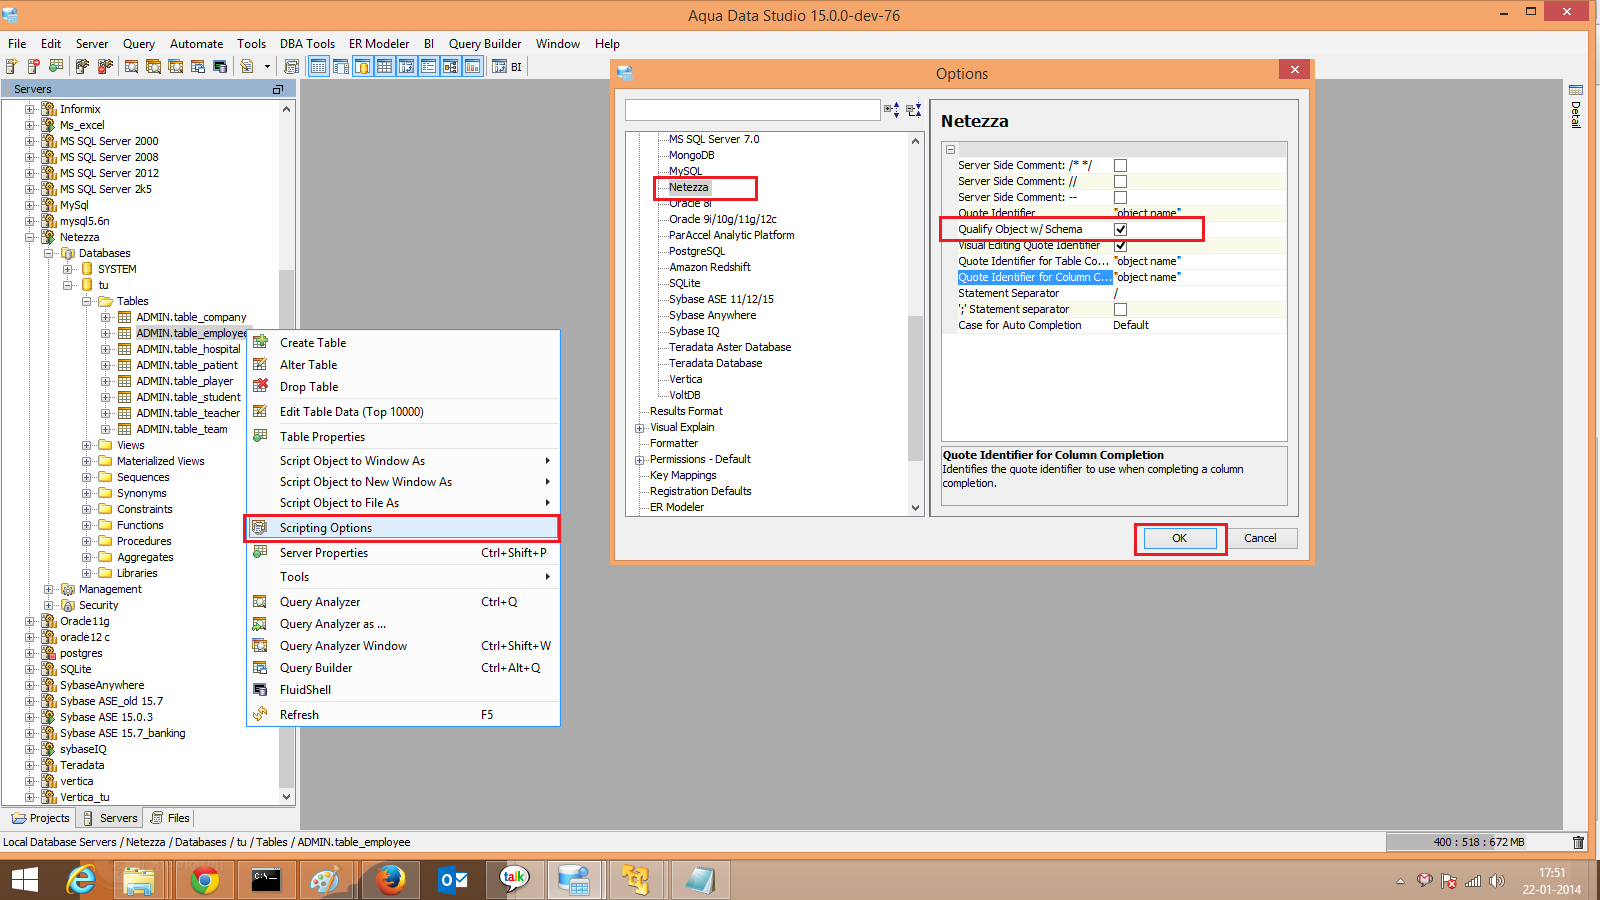Open Script Object to Window As submenu
The image size is (1600, 900).
402,460
